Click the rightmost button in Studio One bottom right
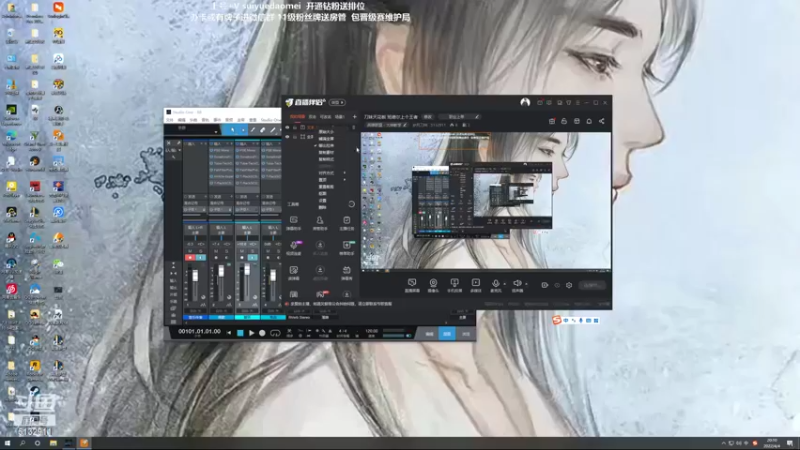 (466, 334)
